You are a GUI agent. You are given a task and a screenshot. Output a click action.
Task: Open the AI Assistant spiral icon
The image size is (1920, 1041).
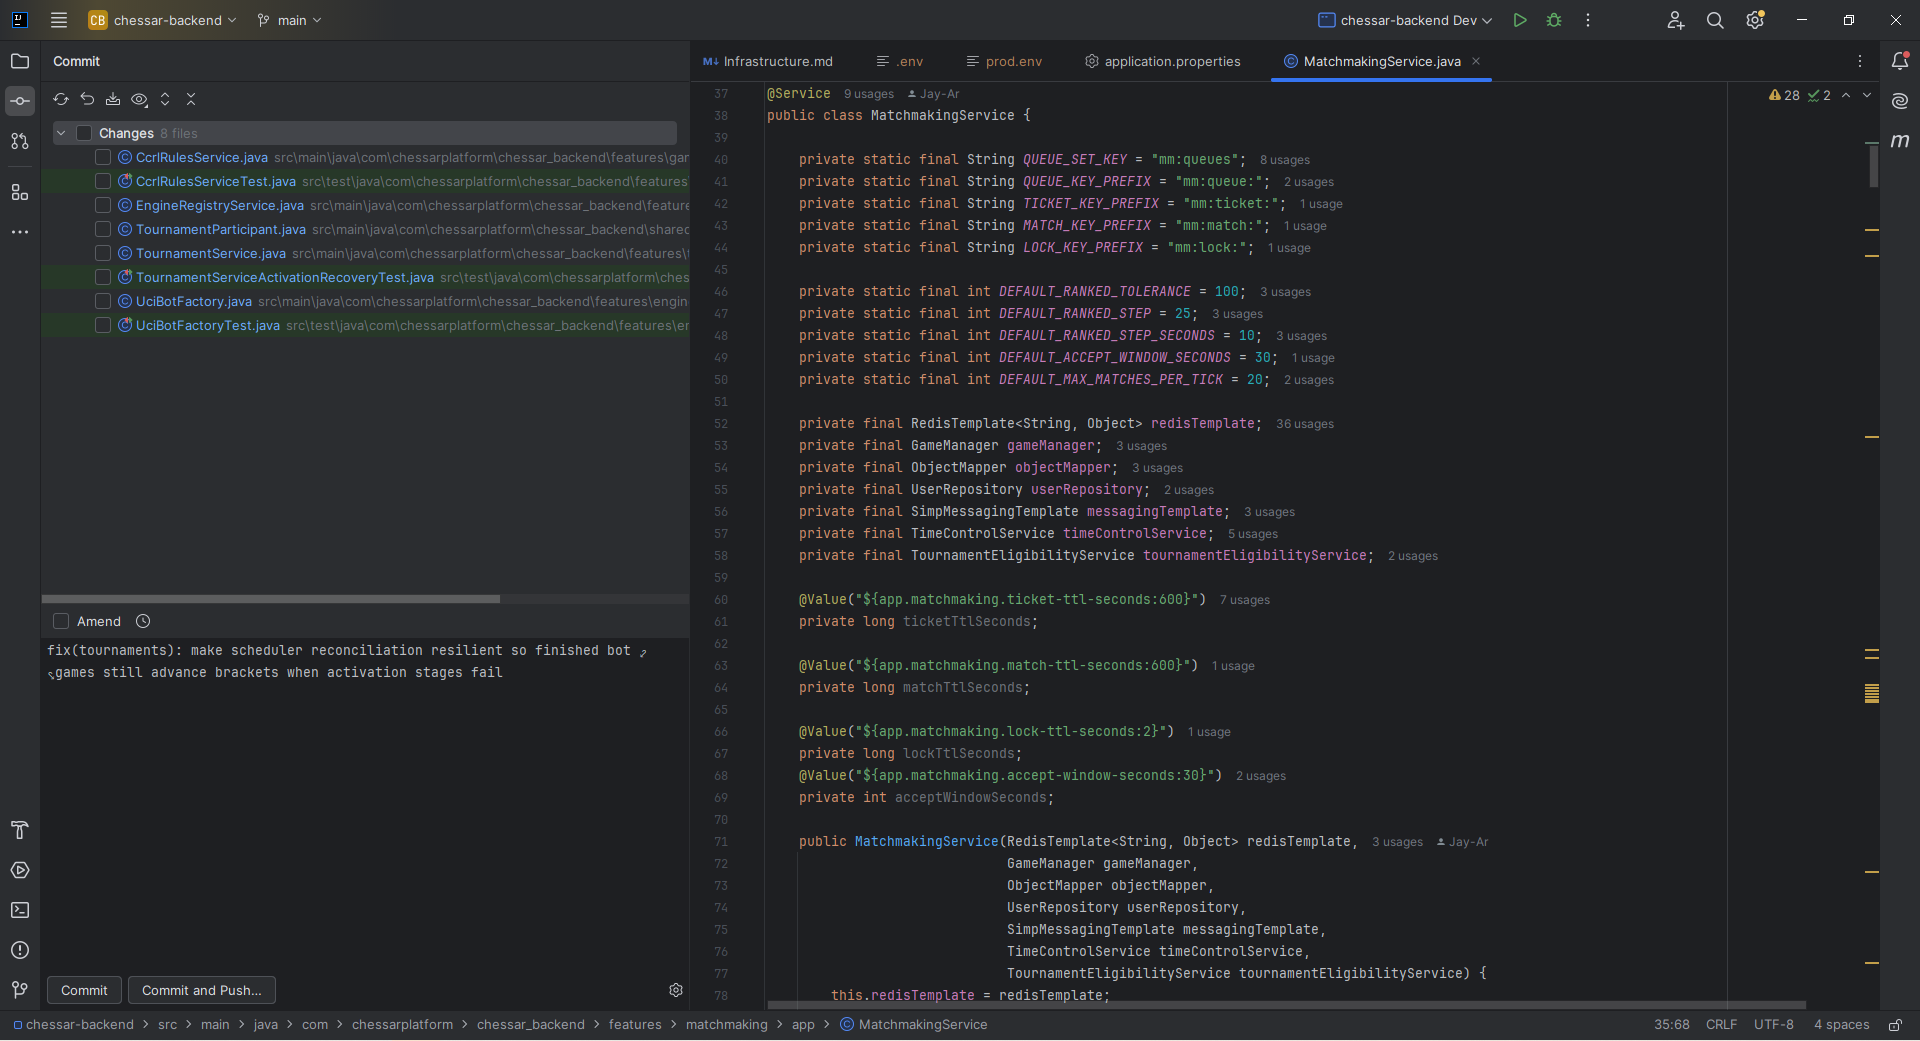click(1900, 101)
